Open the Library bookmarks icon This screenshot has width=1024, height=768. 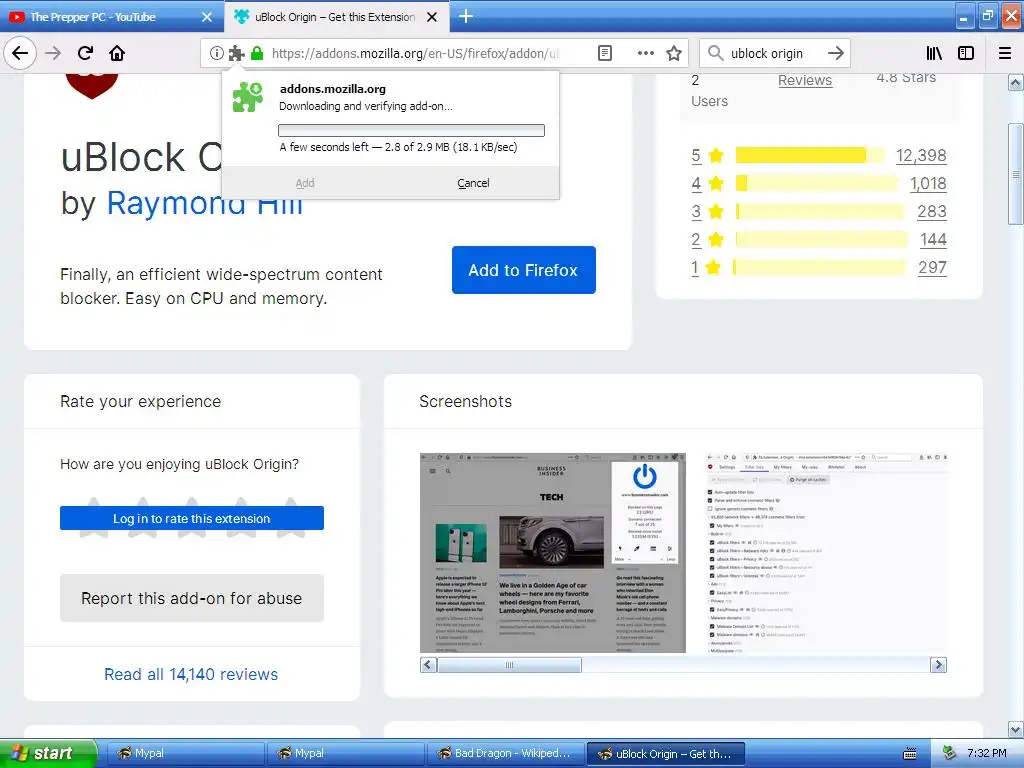pyautogui.click(x=934, y=54)
